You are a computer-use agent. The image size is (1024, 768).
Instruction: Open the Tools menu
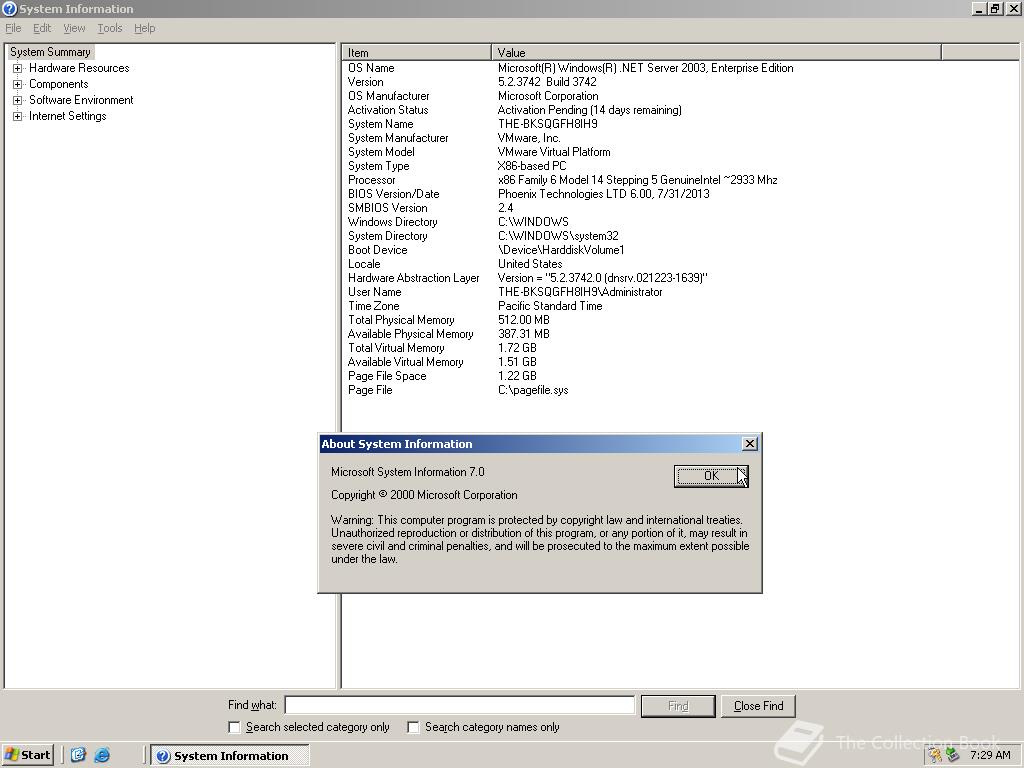pos(110,28)
